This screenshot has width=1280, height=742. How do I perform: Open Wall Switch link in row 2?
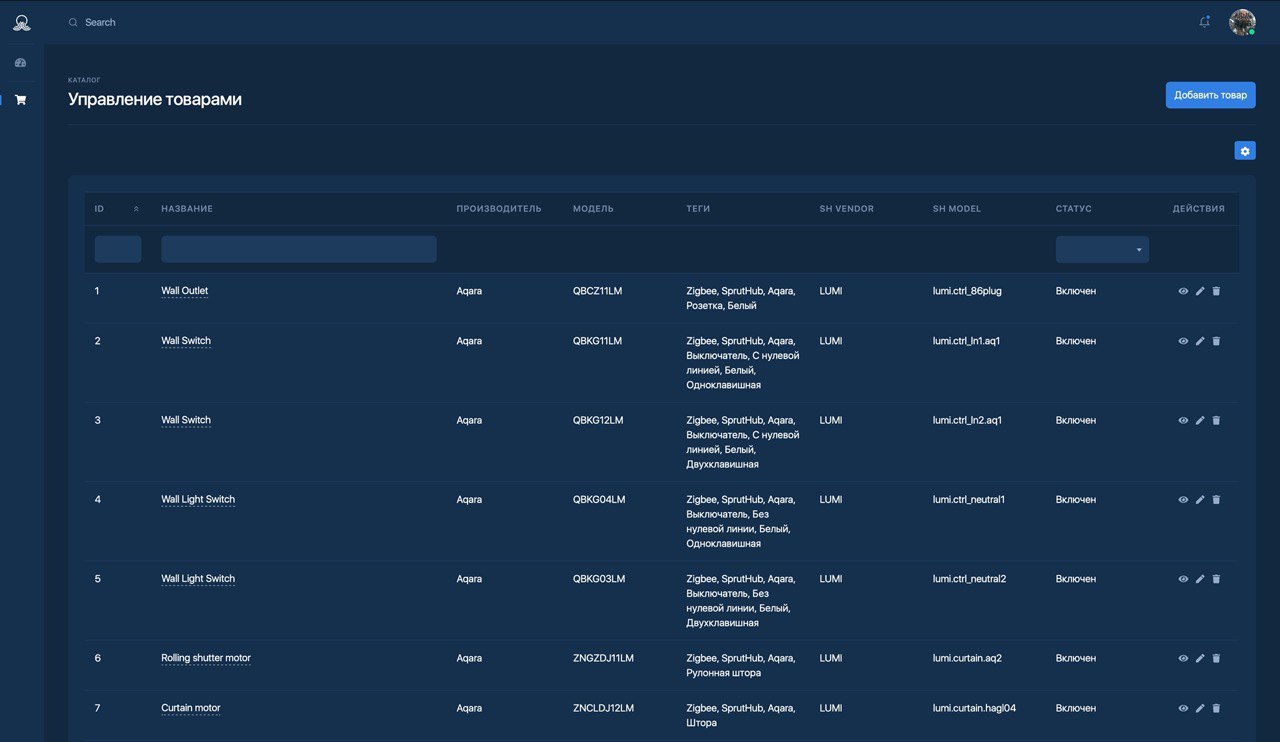[x=186, y=341]
